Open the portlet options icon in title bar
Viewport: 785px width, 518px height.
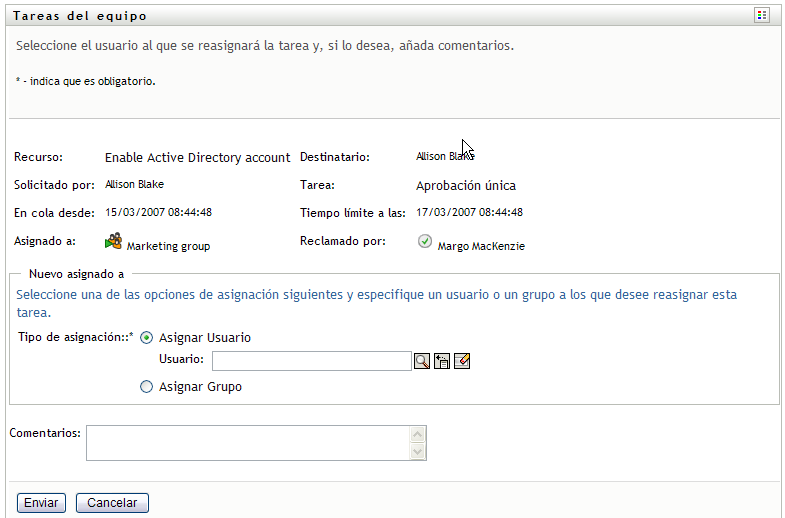(x=761, y=16)
